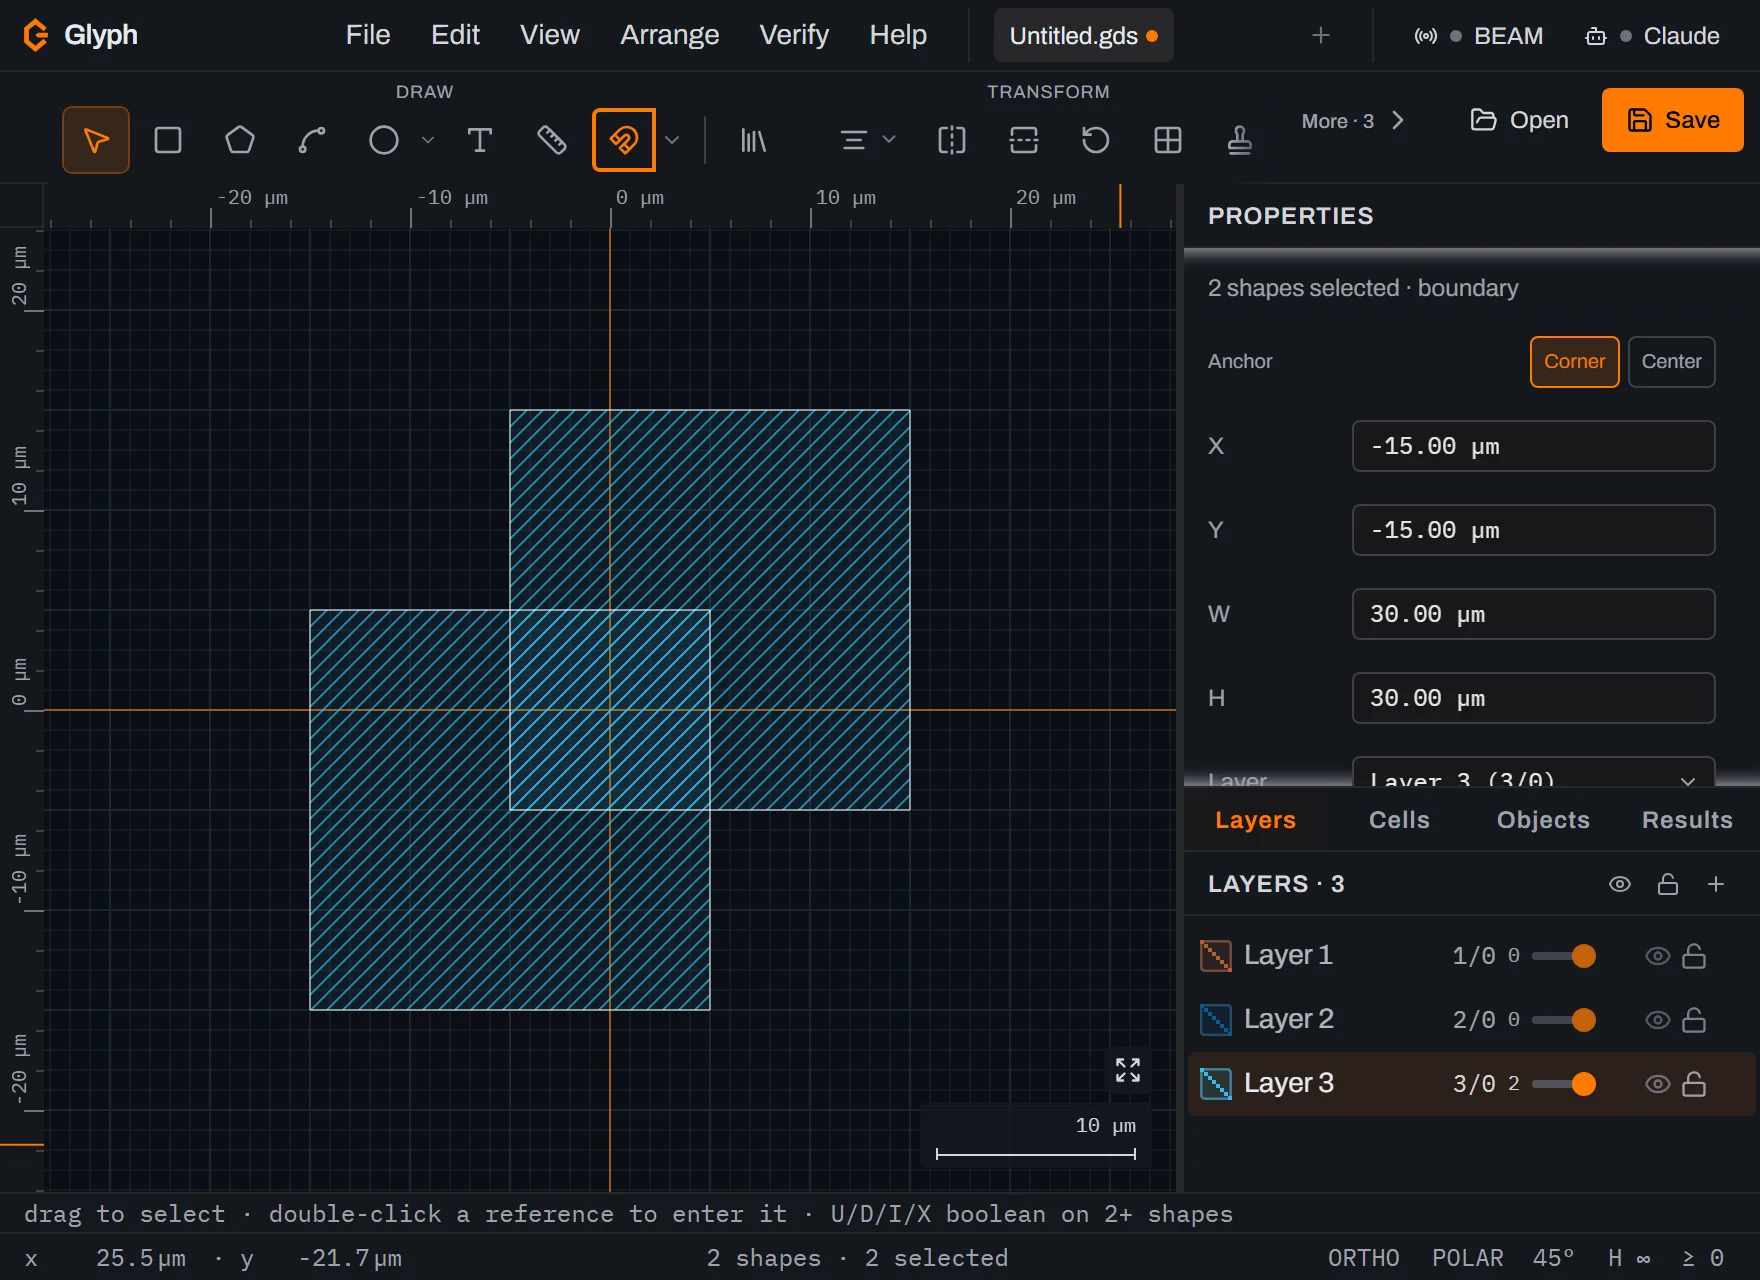
Task: Toggle all layers visibility in header
Action: pos(1620,884)
